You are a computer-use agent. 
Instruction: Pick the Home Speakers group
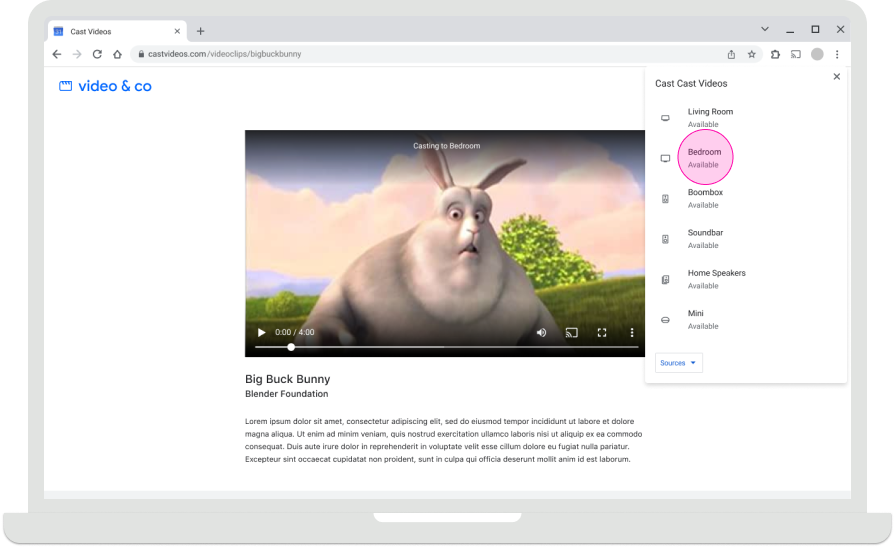(716, 278)
